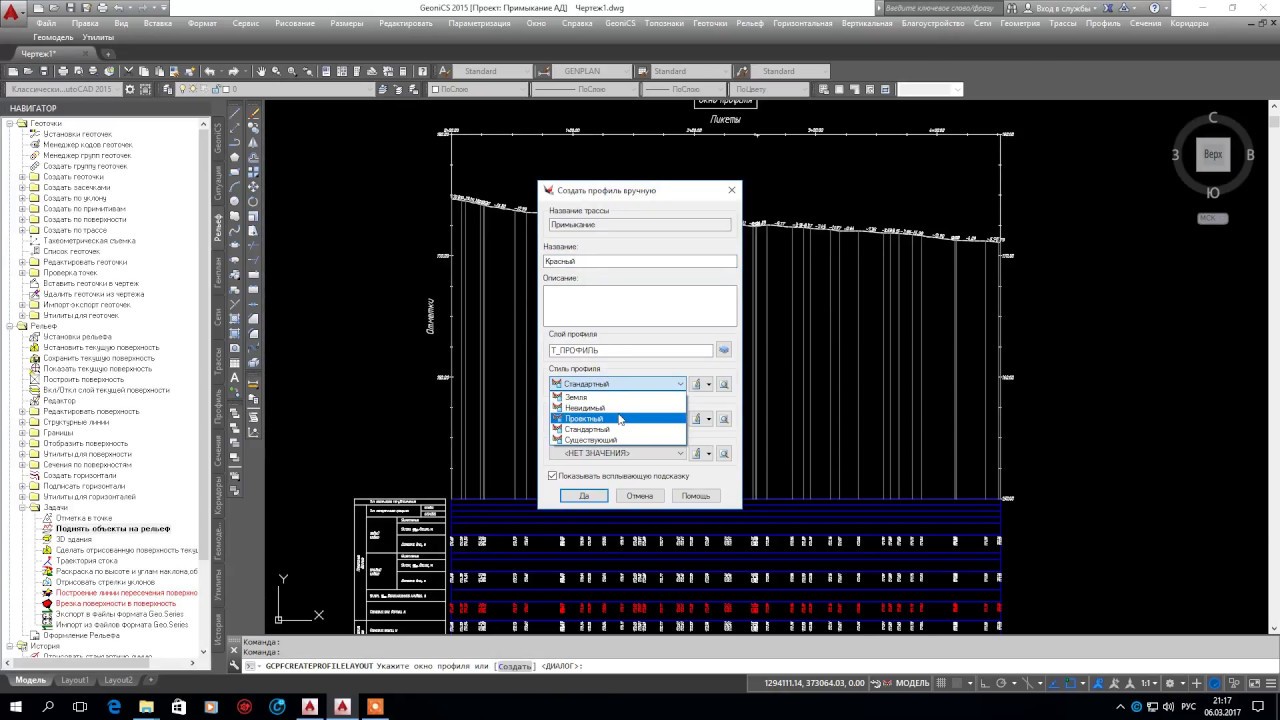Screen dimensions: 1280x720
Task: Click the Undo arrow icon
Action: 209,71
